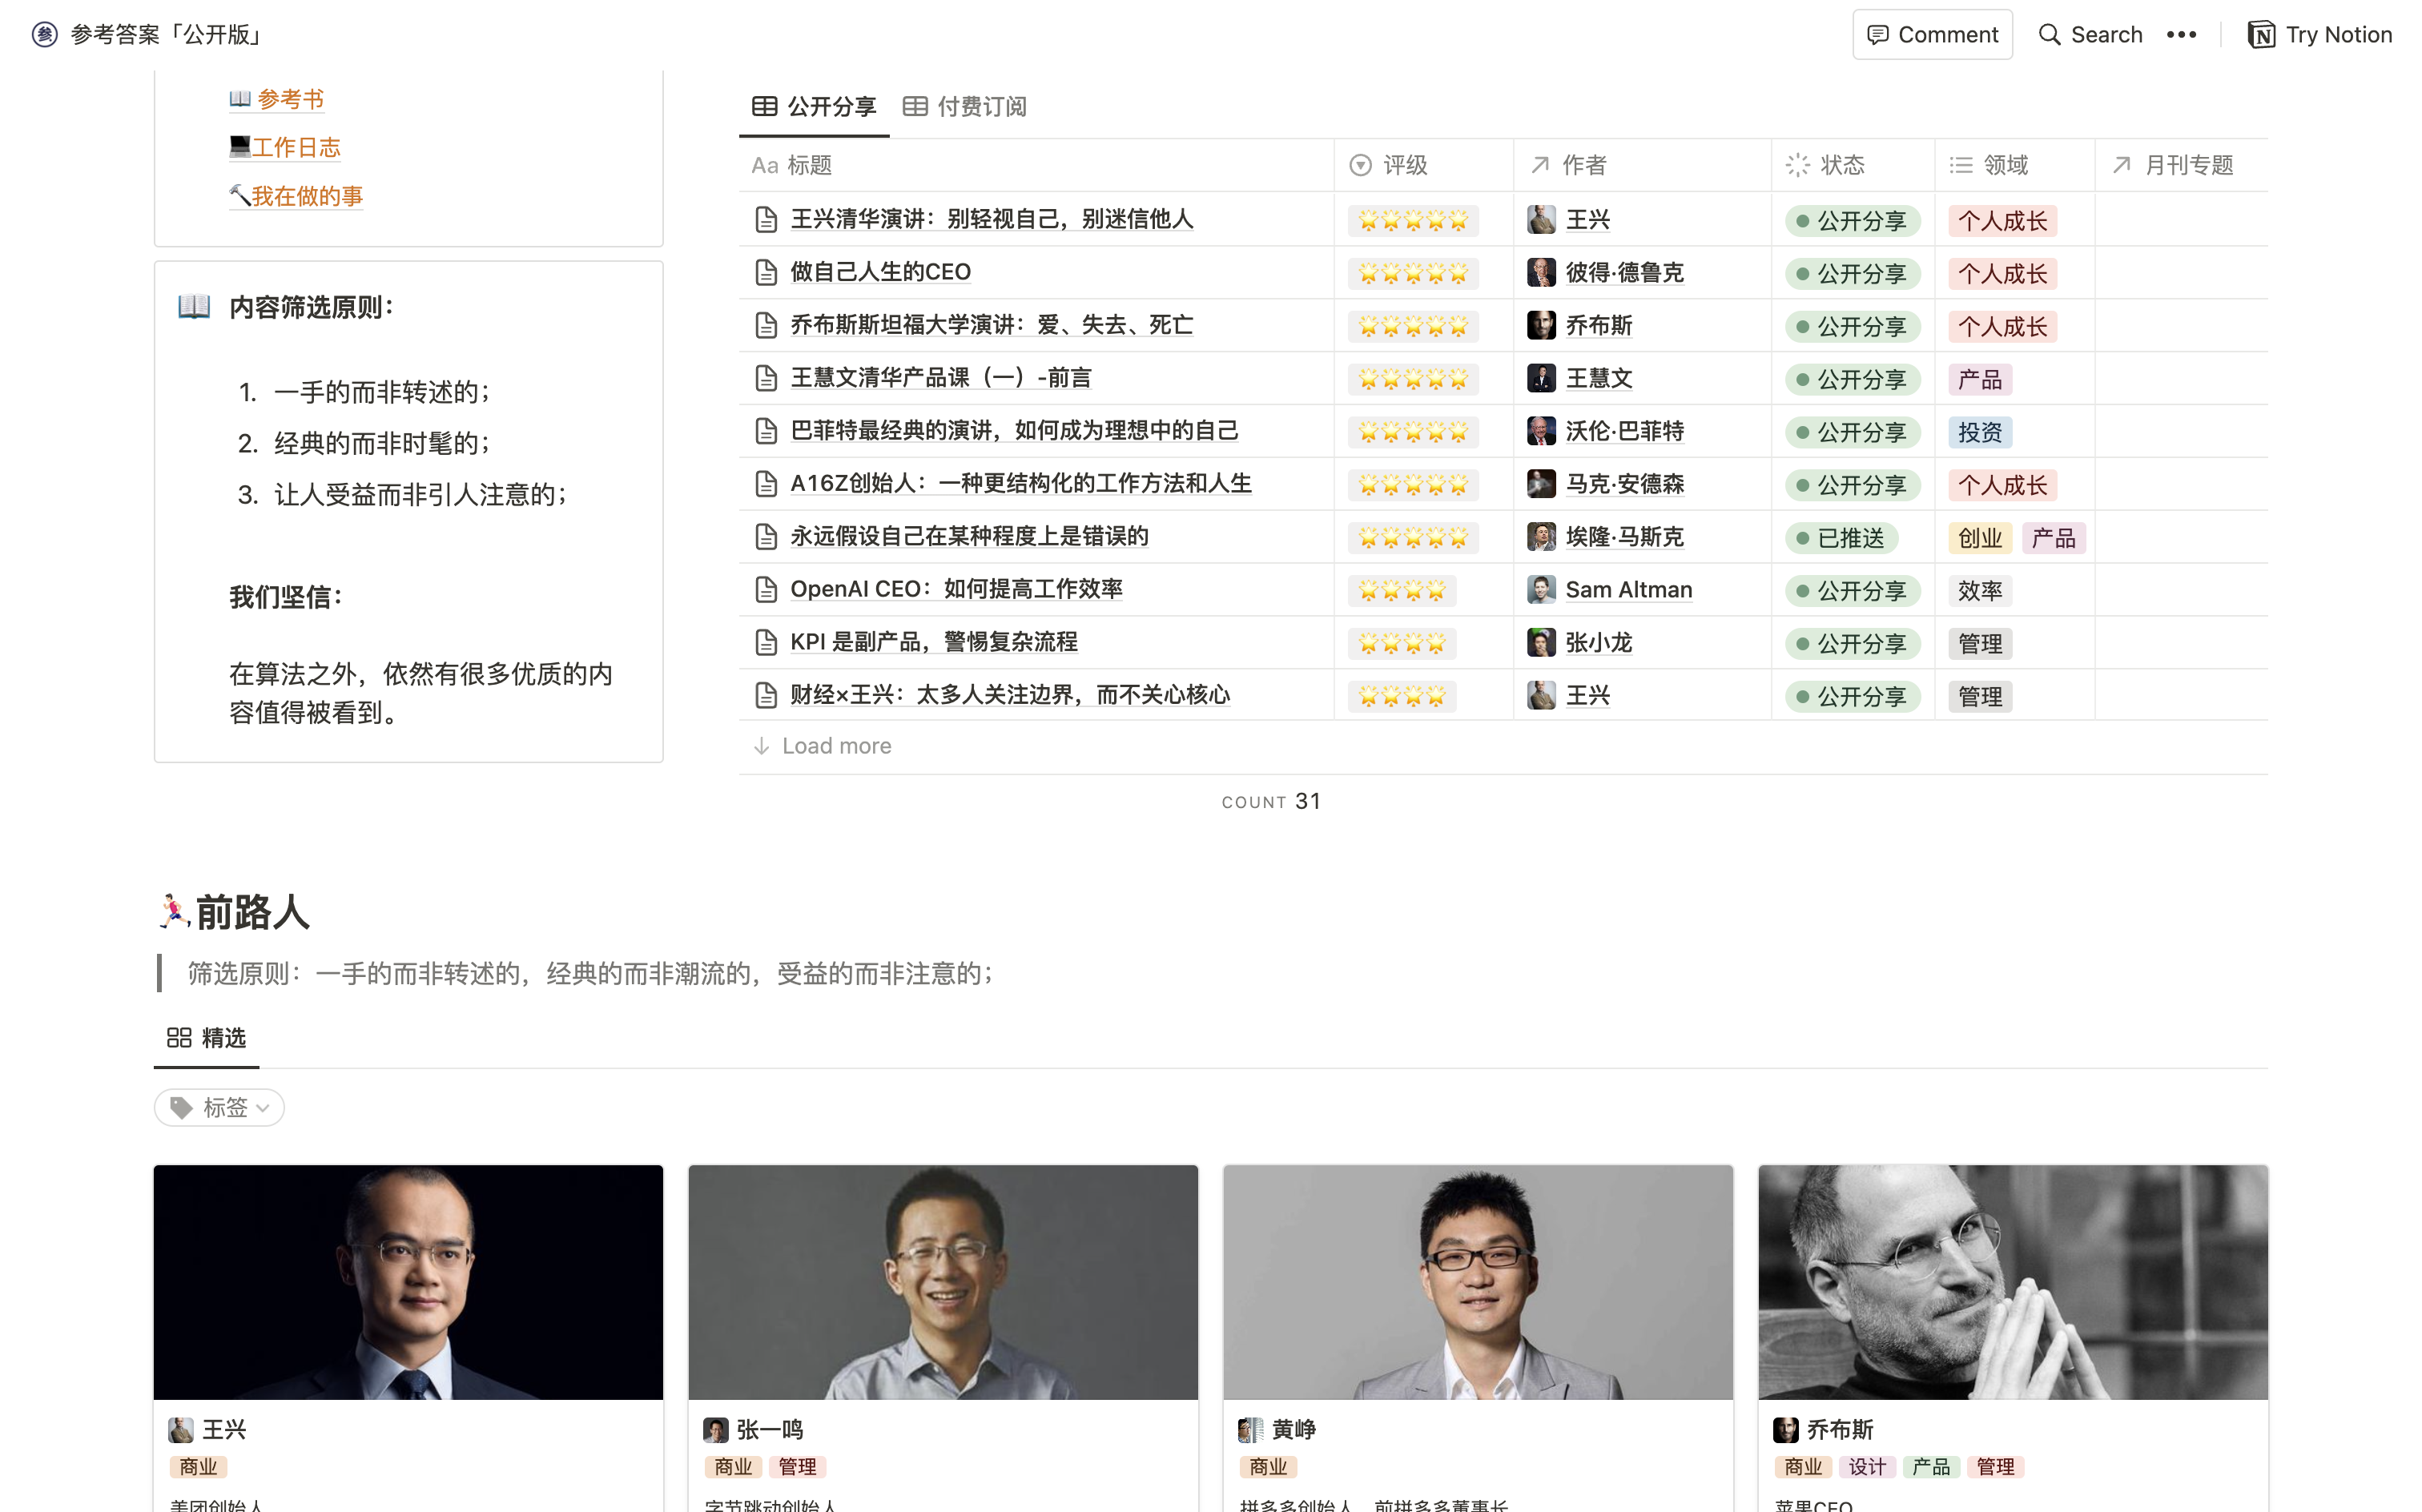Click the 状态 column header

pos(1841,165)
